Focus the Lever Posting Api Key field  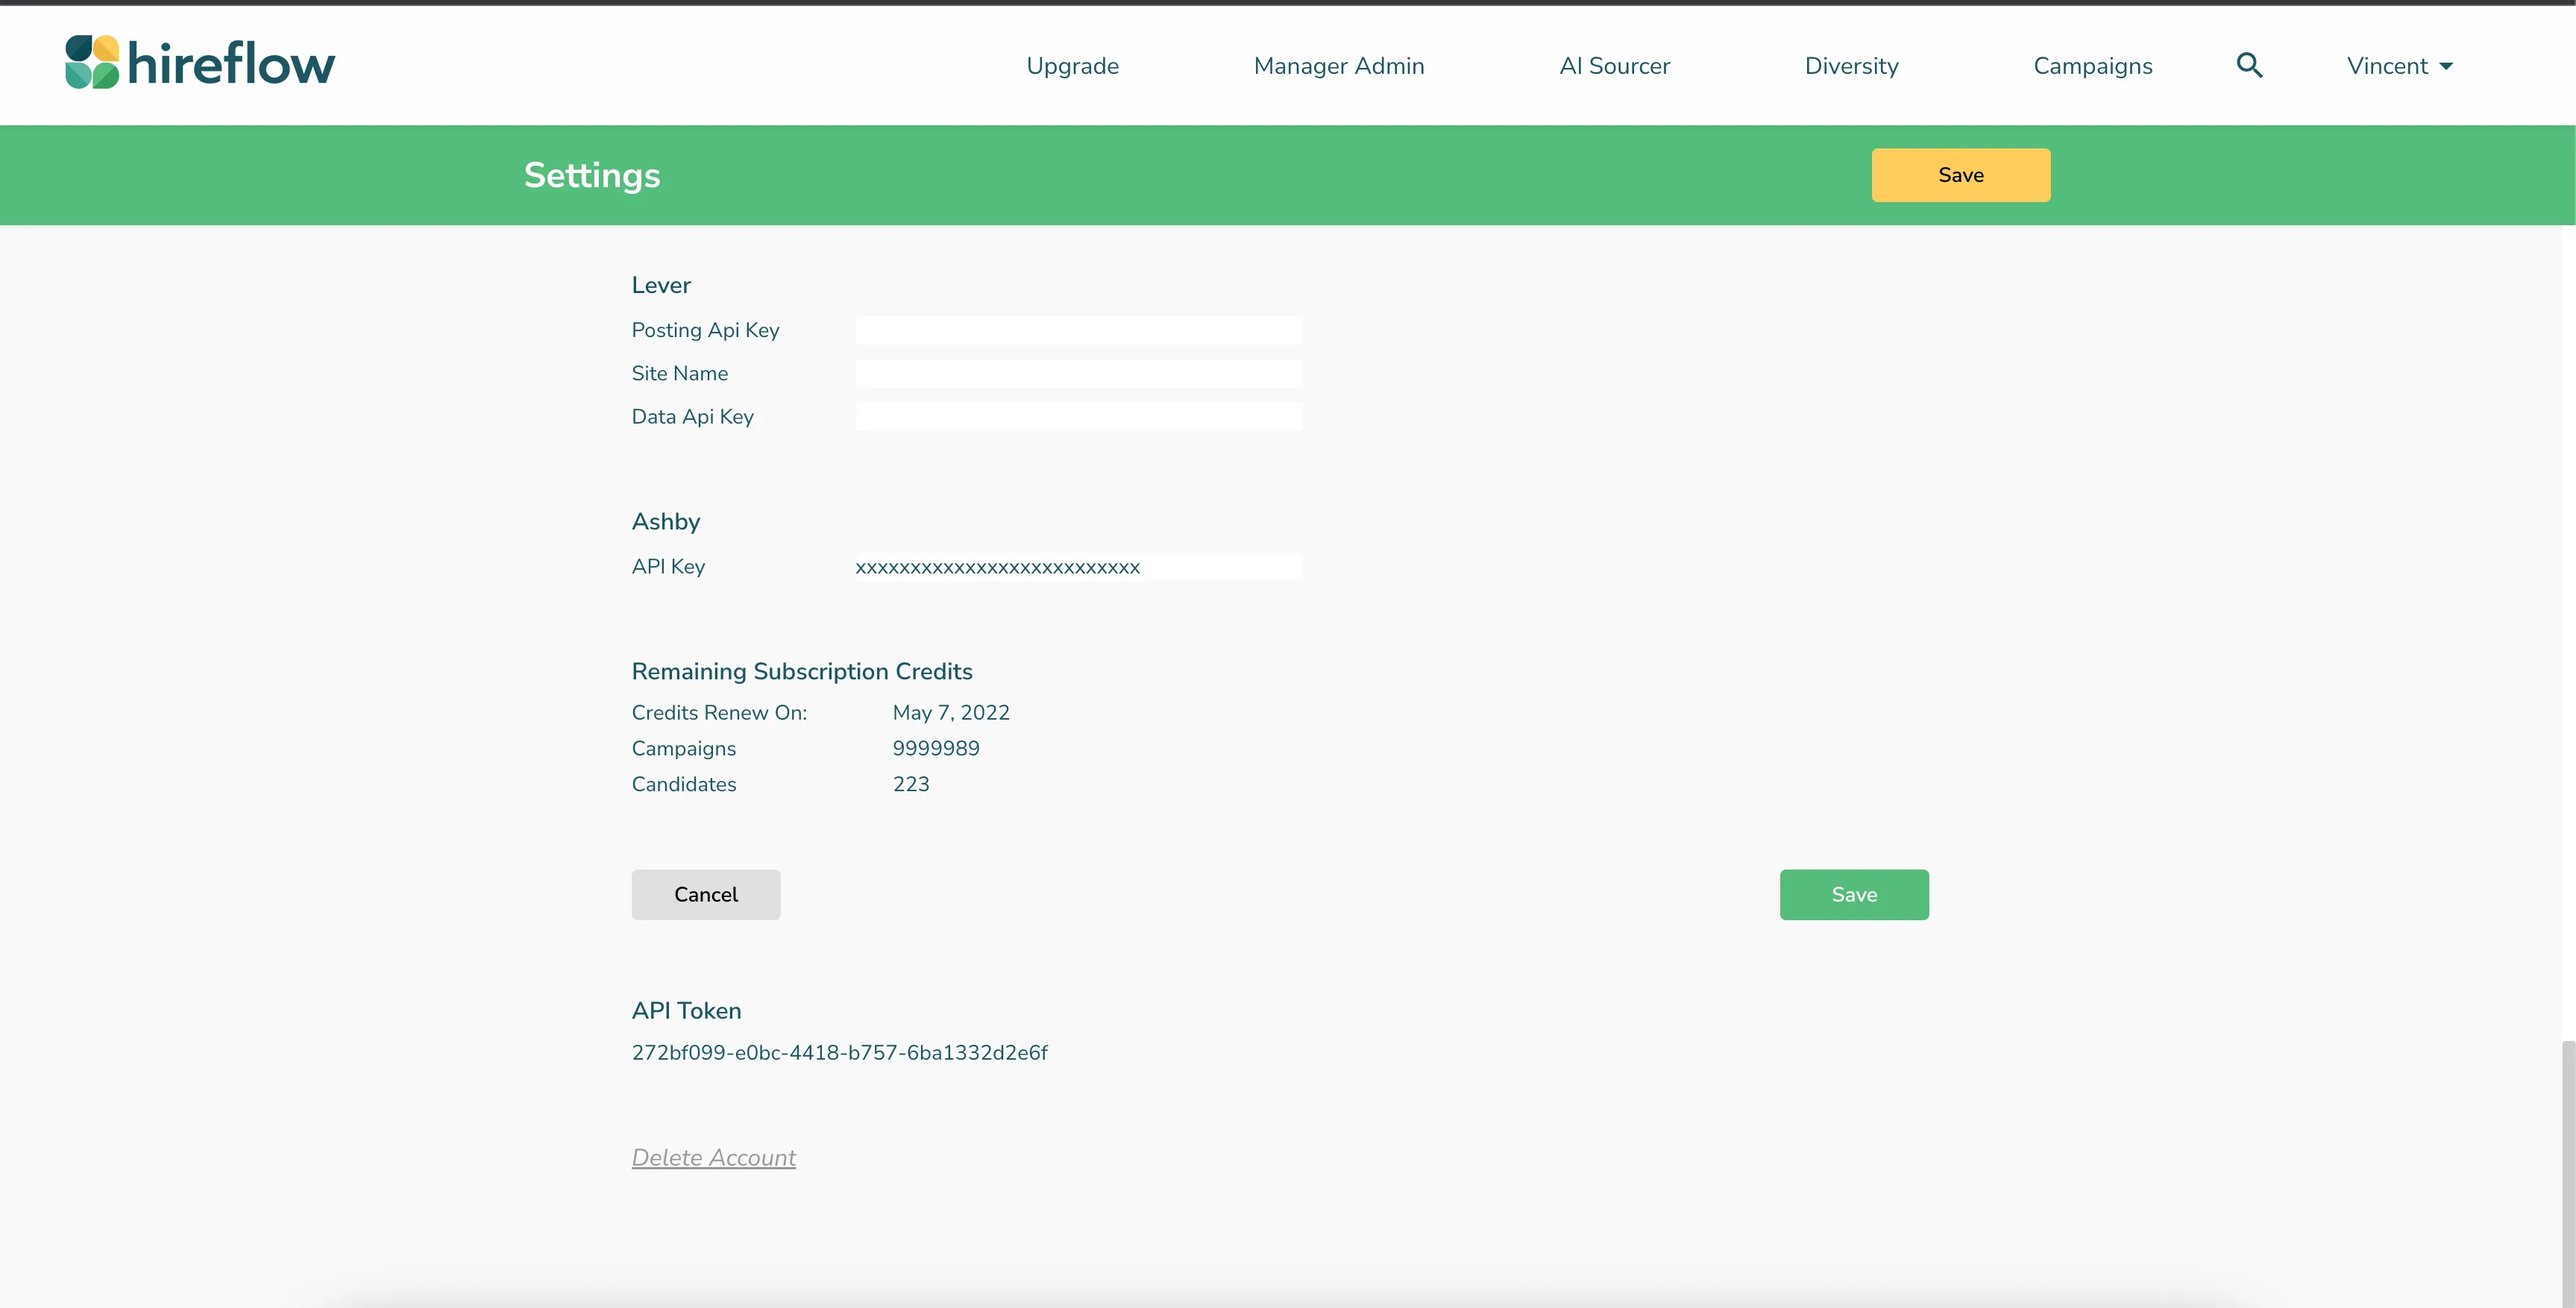coord(1078,330)
